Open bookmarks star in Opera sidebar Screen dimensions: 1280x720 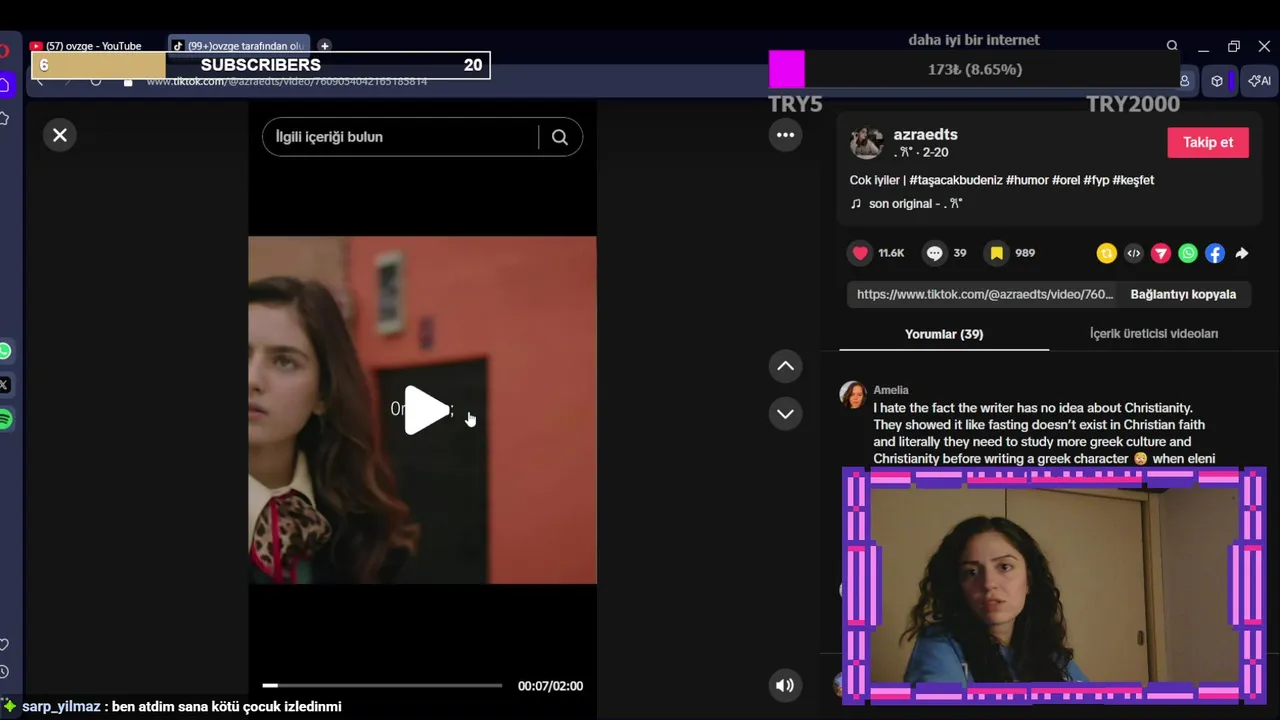(4, 119)
